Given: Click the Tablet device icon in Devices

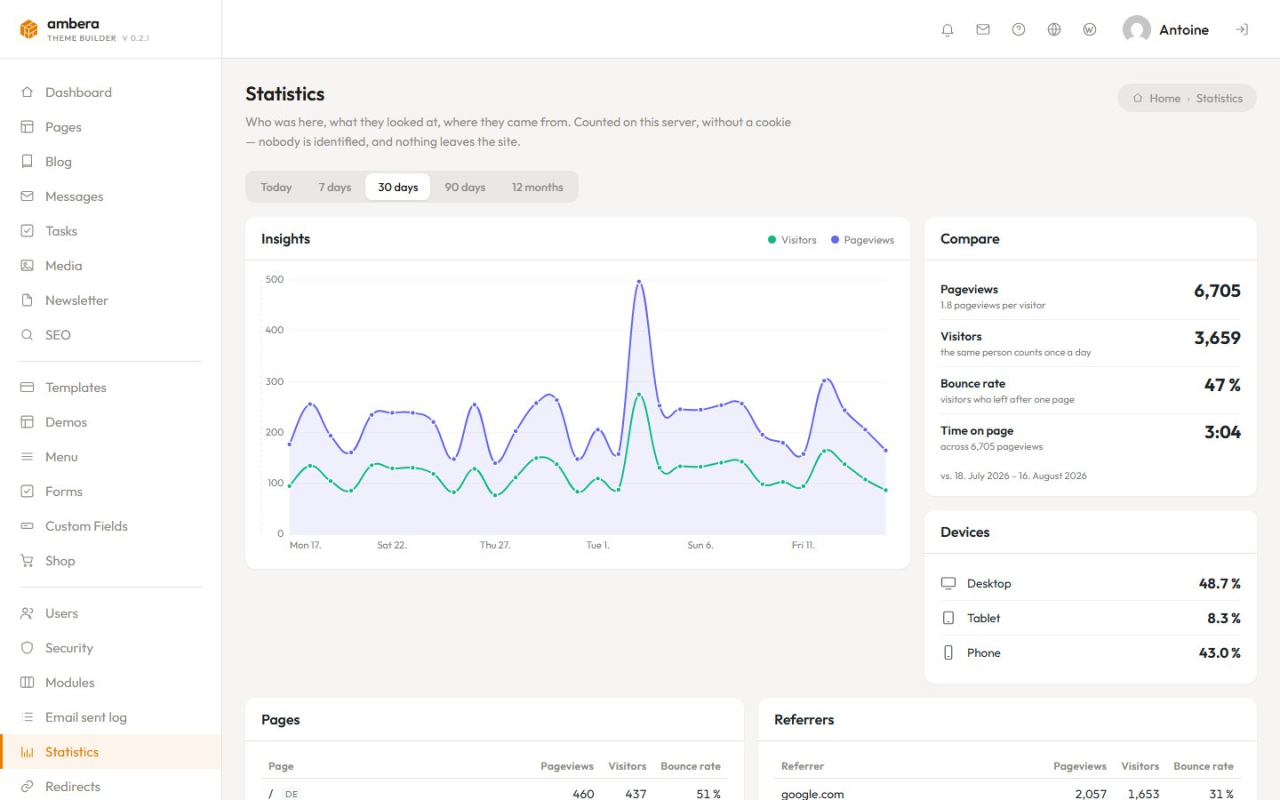Looking at the screenshot, I should [948, 618].
